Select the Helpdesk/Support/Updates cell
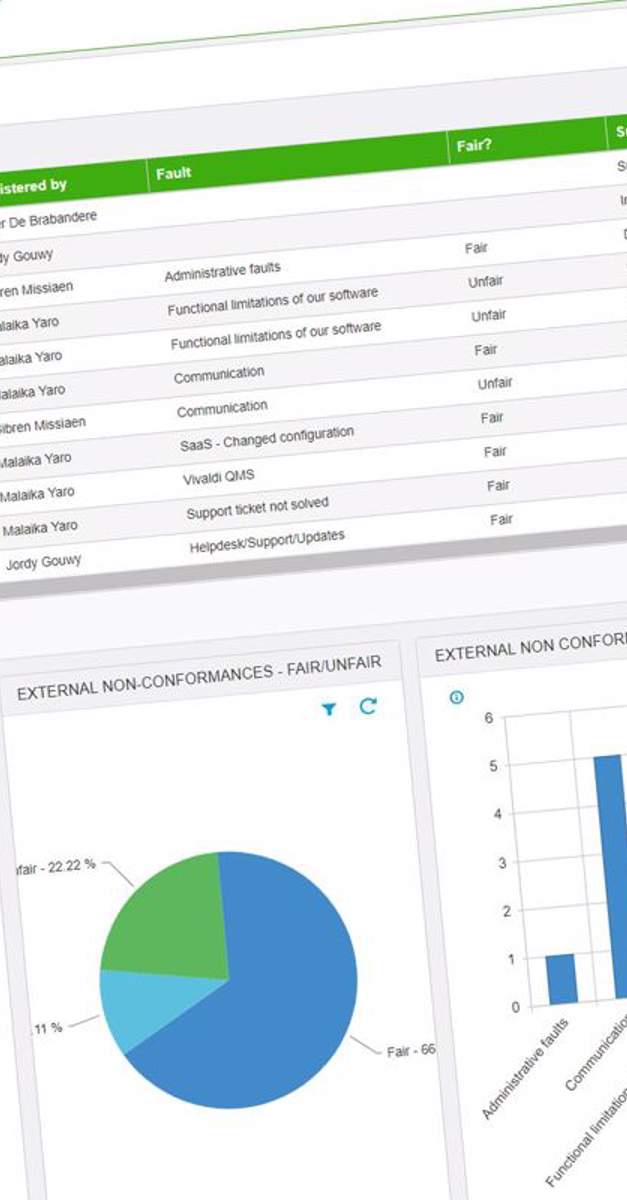Image resolution: width=627 pixels, height=1200 pixels. pos(267,542)
